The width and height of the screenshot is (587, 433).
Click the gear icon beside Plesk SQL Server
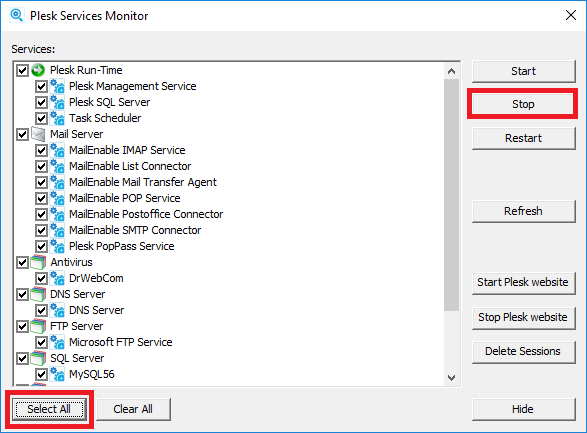pyautogui.click(x=57, y=102)
